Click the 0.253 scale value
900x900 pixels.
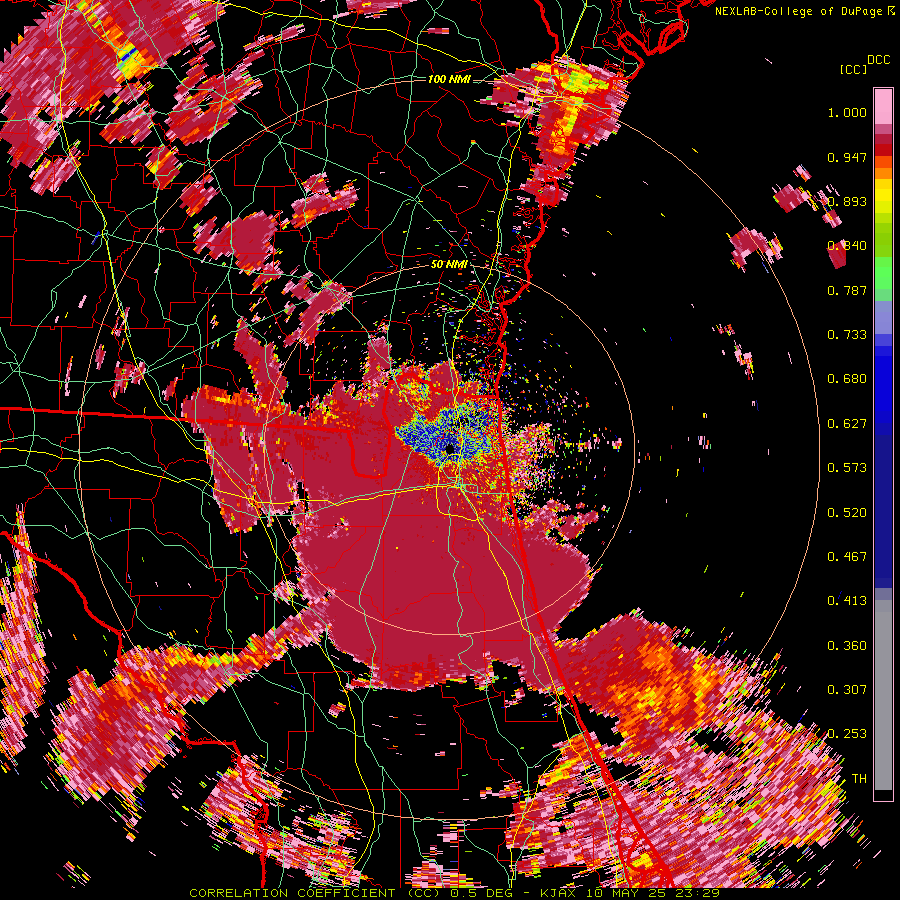click(847, 734)
